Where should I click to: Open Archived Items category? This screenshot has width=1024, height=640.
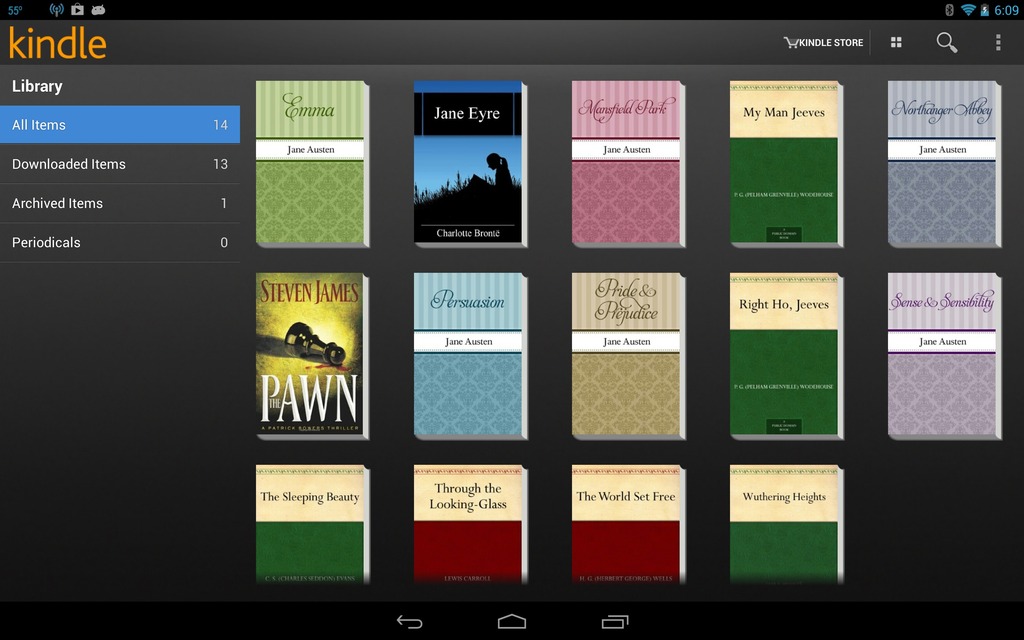click(120, 203)
